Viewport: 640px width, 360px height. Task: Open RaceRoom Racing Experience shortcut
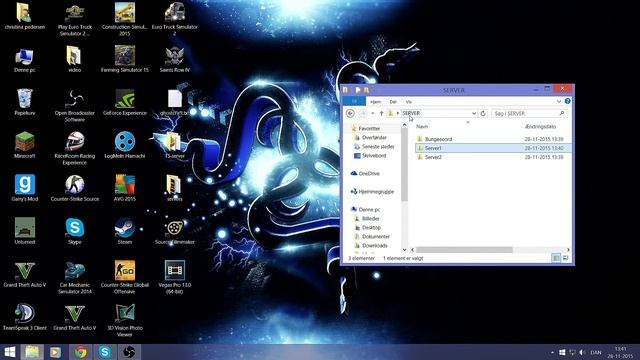point(75,148)
